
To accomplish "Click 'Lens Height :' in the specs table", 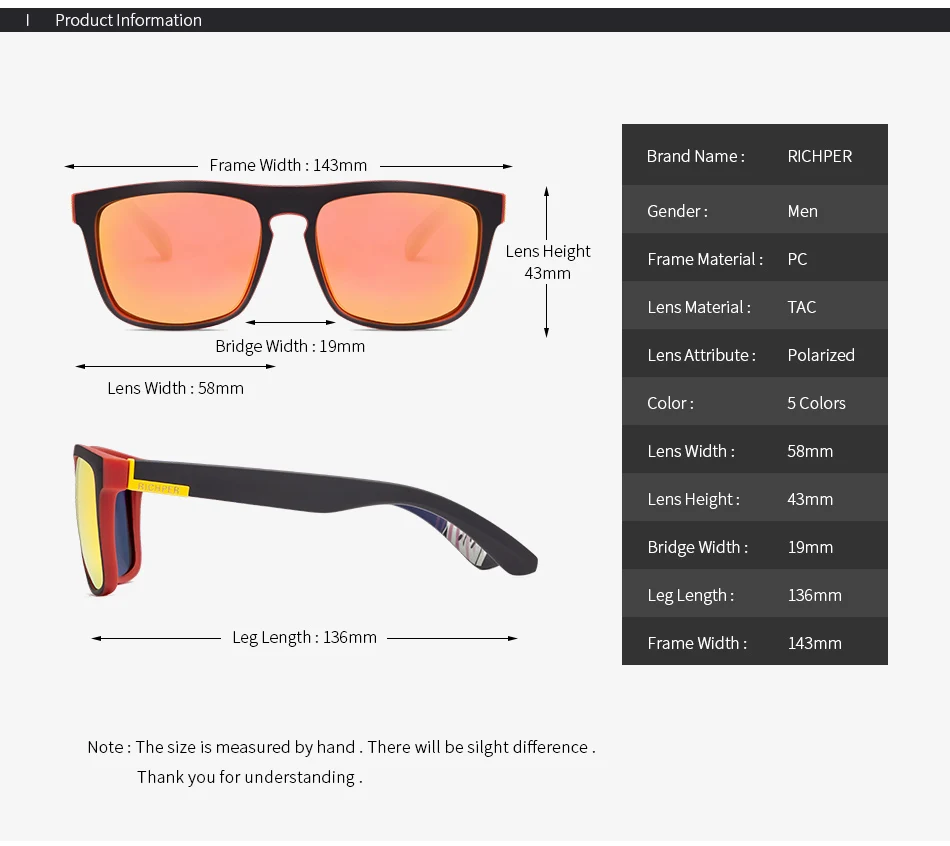I will pyautogui.click(x=694, y=499).
